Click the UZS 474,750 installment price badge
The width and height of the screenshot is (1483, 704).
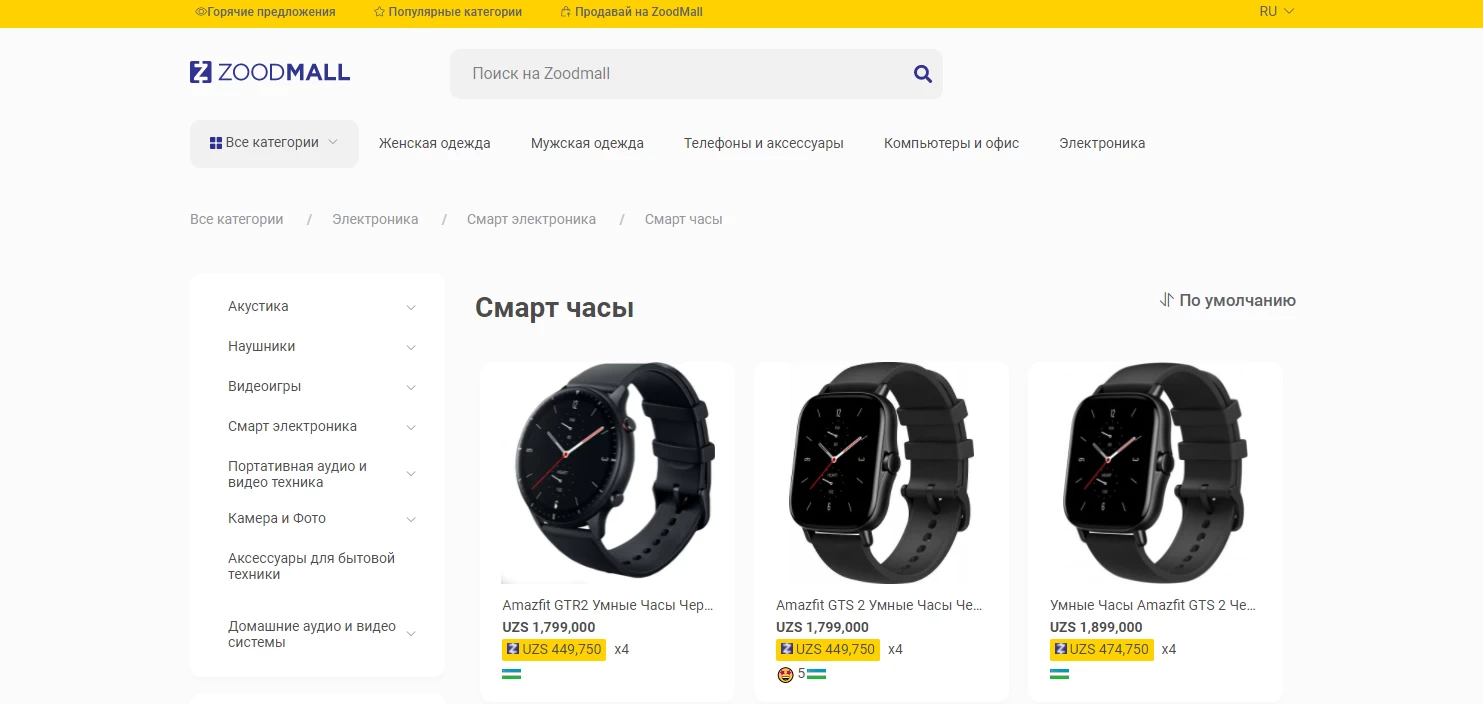click(x=1101, y=650)
